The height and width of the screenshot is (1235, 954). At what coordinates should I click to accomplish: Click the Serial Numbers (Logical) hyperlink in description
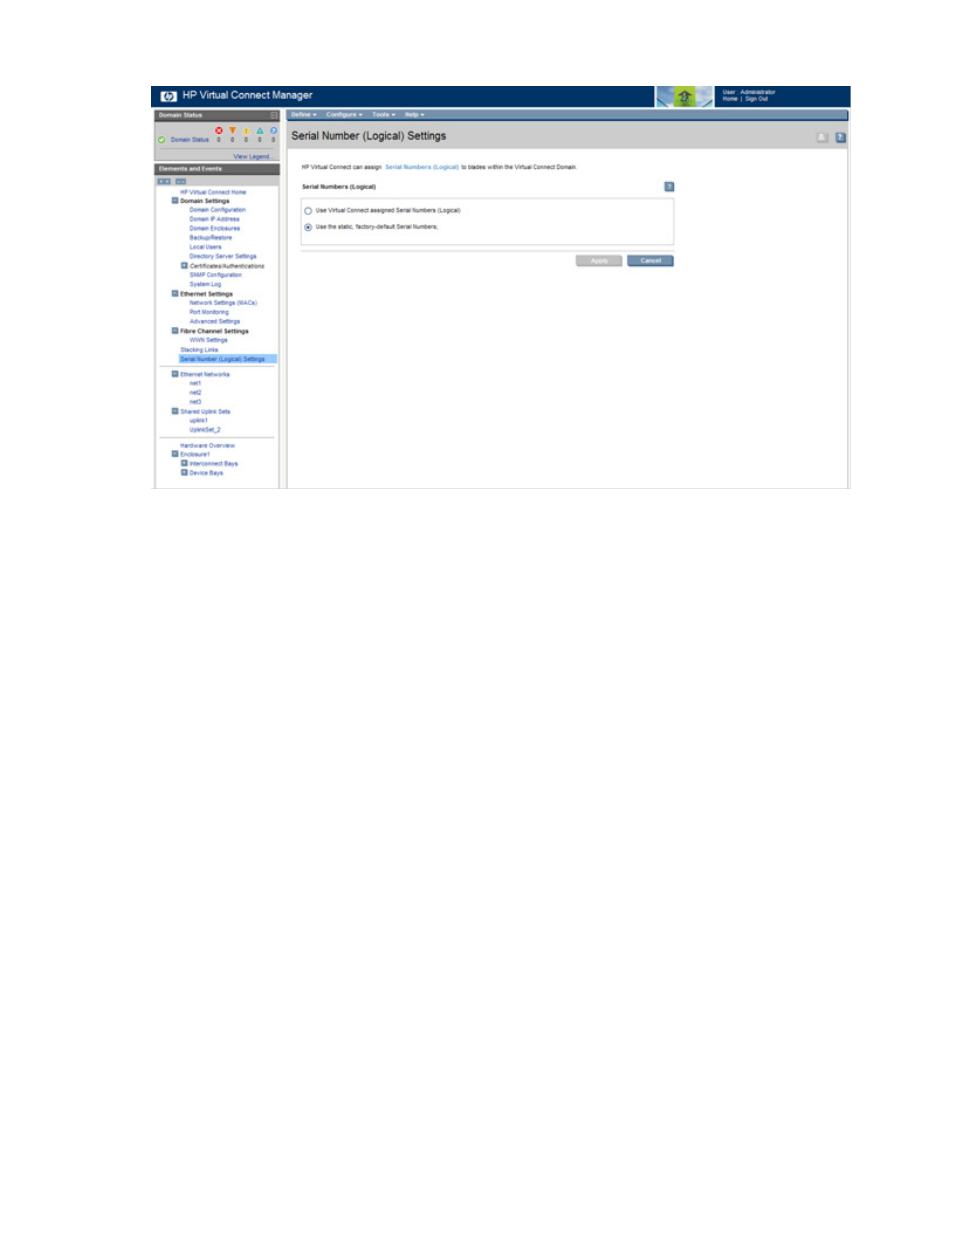coord(422,167)
